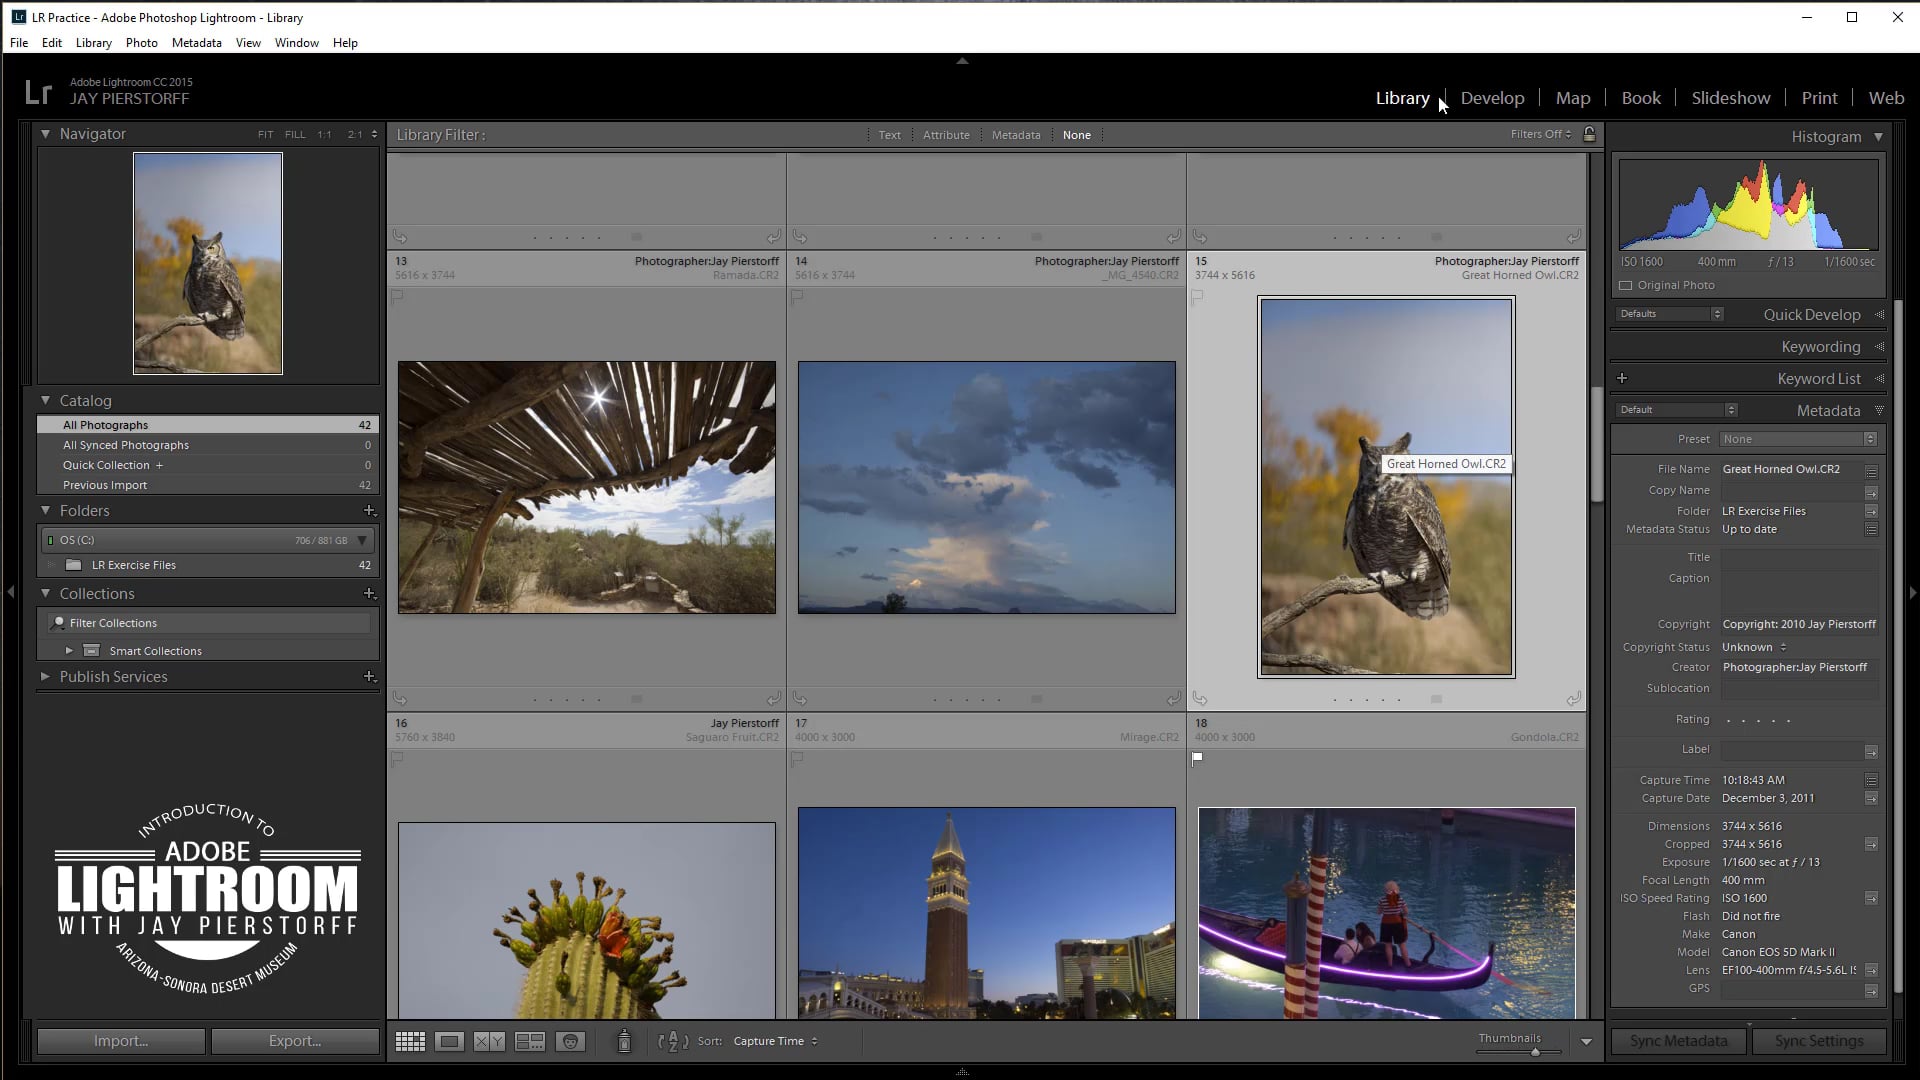
Task: Click the Import button
Action: point(121,1041)
